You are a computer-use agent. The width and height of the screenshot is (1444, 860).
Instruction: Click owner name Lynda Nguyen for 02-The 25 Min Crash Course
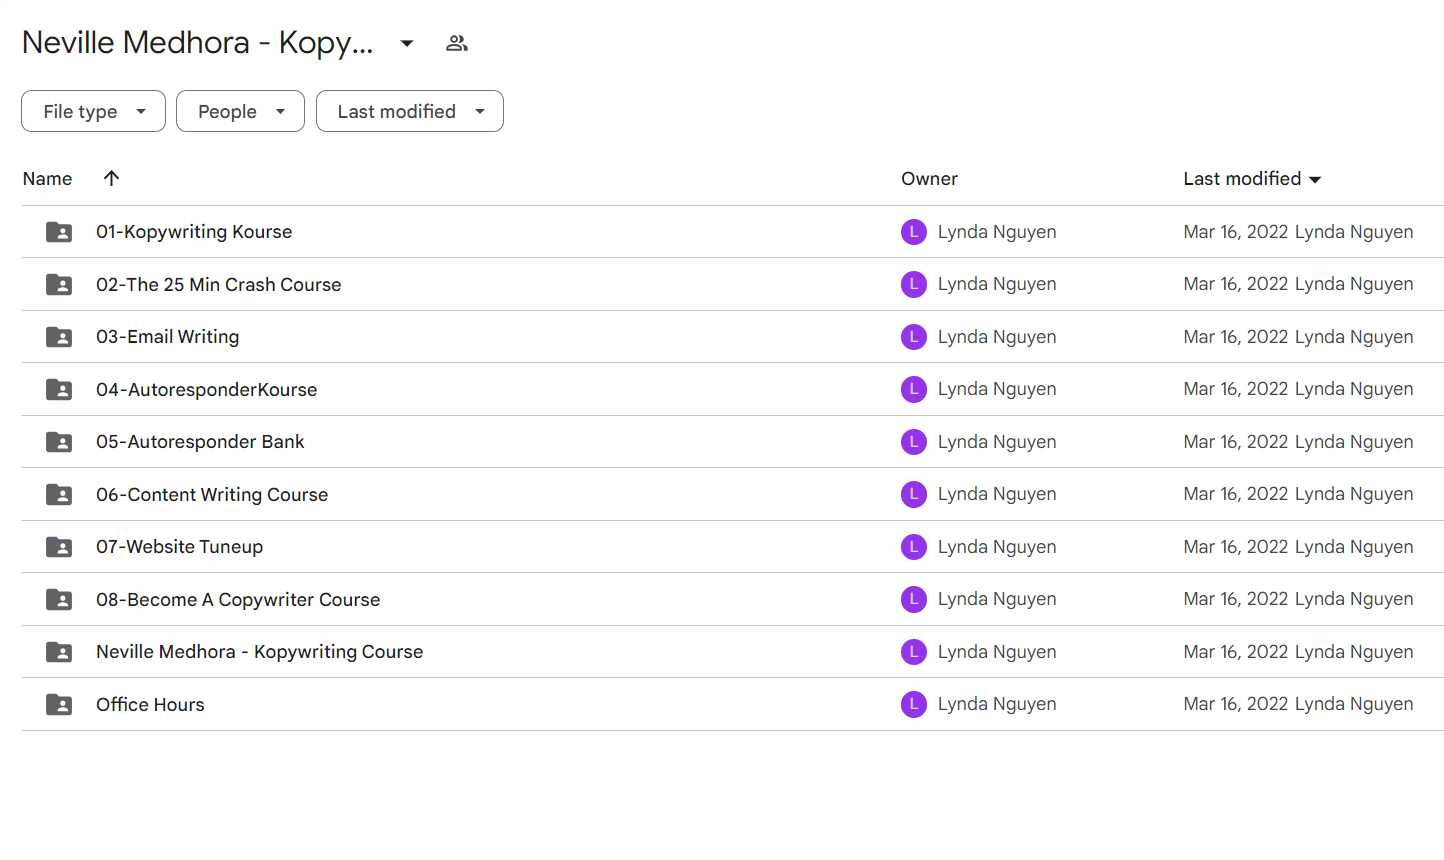click(x=997, y=284)
